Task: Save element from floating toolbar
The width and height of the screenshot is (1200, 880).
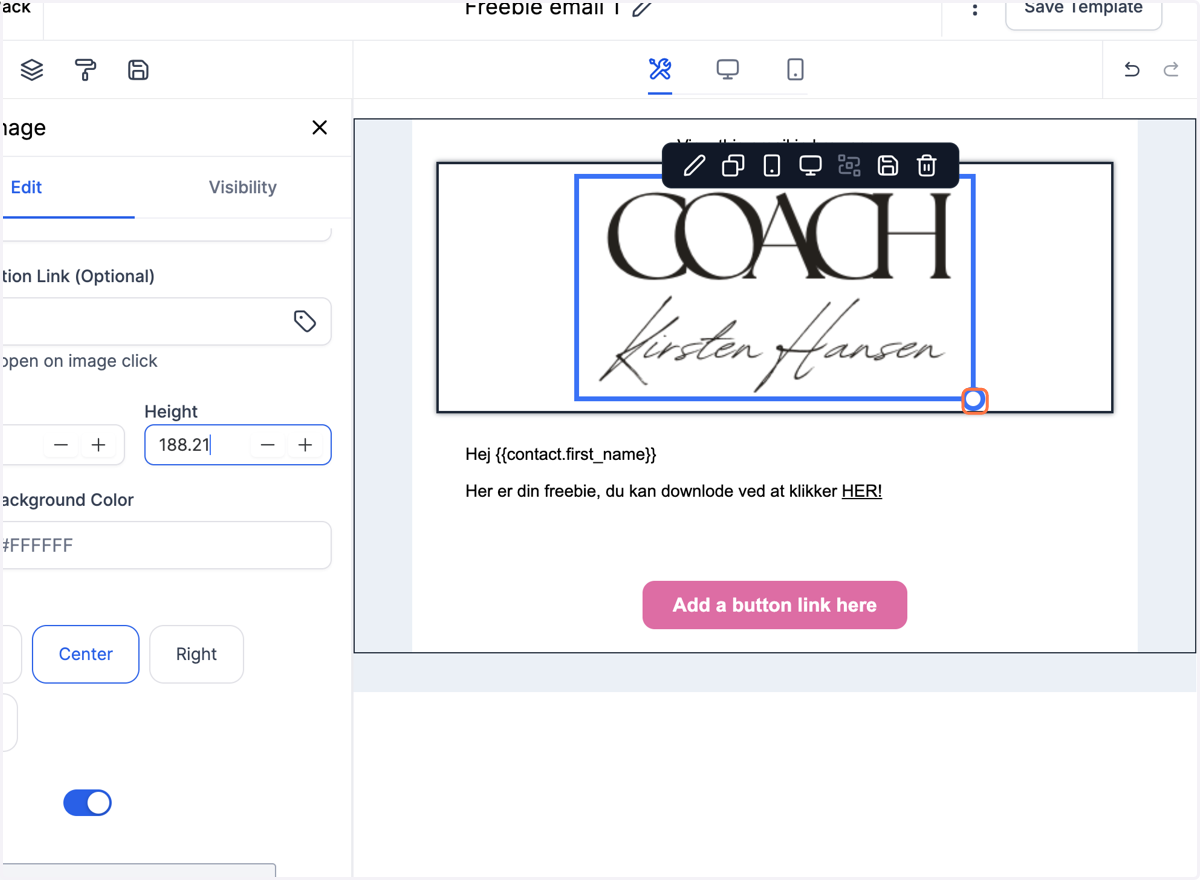Action: [888, 165]
